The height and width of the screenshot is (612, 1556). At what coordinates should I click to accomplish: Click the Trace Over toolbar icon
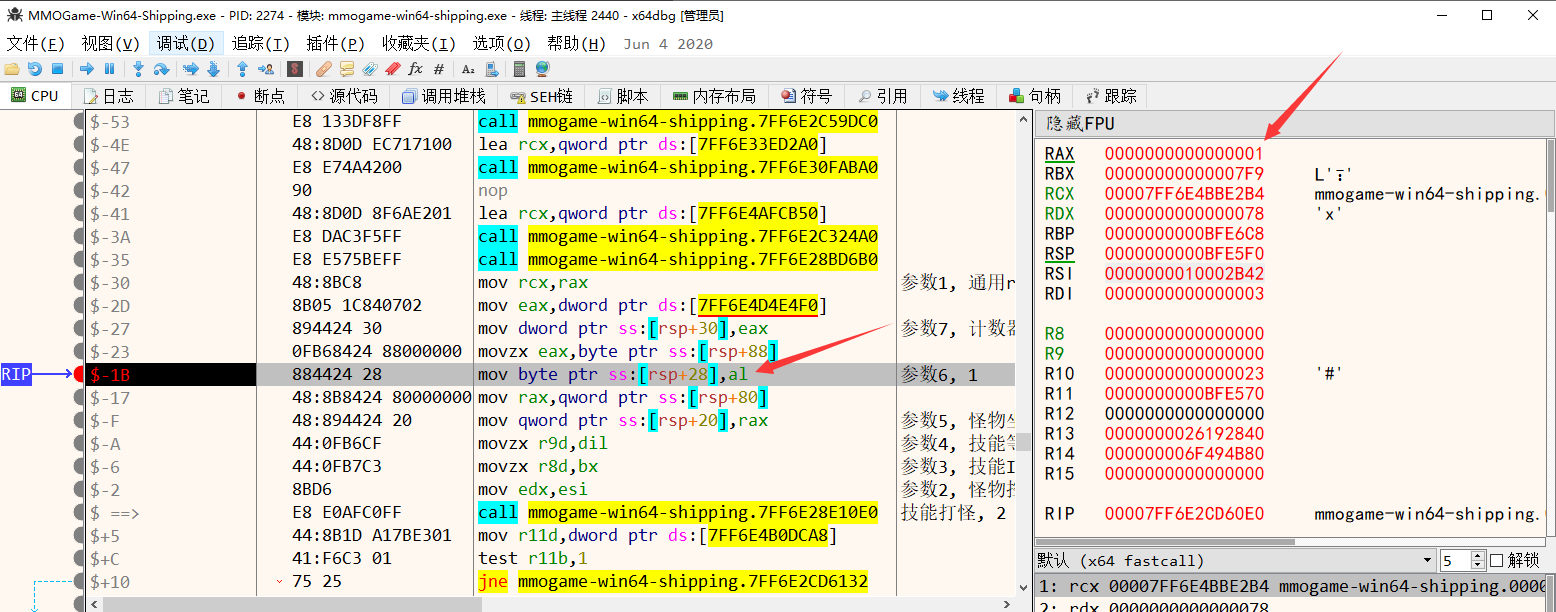[x=213, y=69]
